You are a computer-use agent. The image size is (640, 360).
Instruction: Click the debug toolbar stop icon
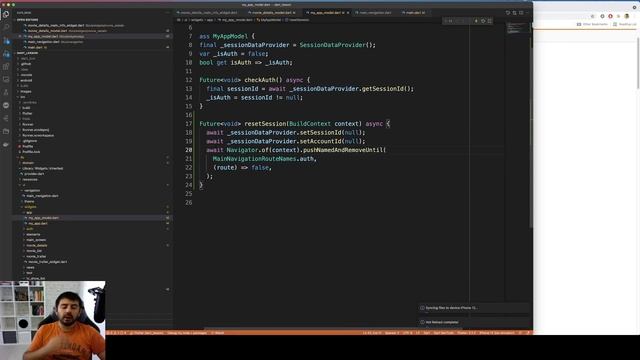(x=490, y=21)
